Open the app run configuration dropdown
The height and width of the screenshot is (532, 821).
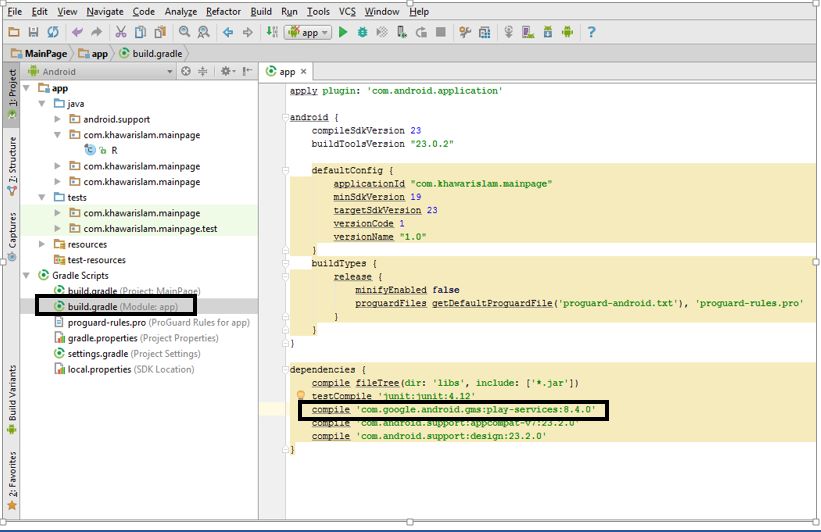(308, 32)
